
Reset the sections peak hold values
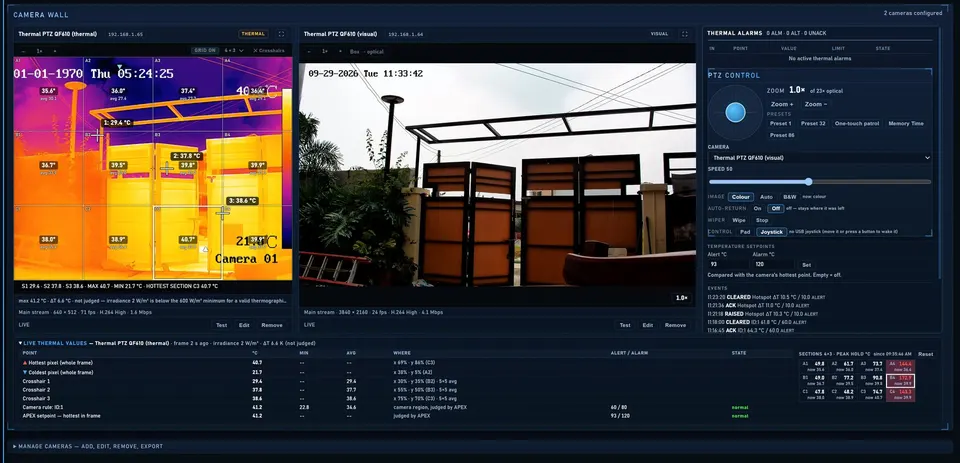[x=926, y=354]
